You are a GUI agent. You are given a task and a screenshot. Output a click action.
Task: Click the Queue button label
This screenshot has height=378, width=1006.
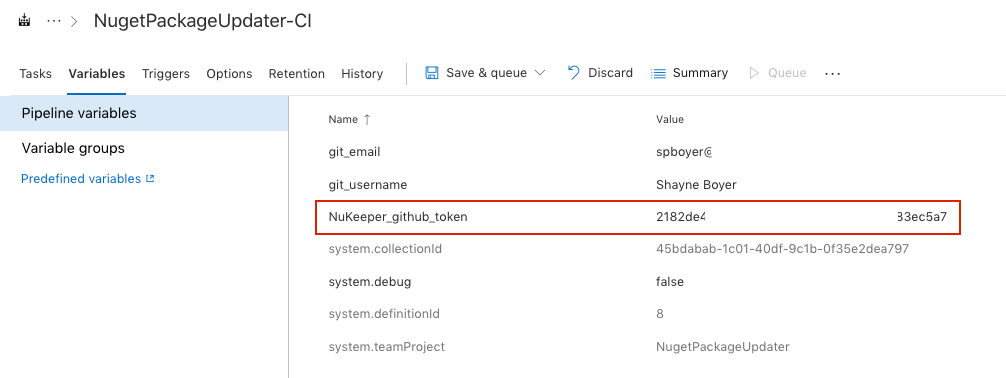787,73
